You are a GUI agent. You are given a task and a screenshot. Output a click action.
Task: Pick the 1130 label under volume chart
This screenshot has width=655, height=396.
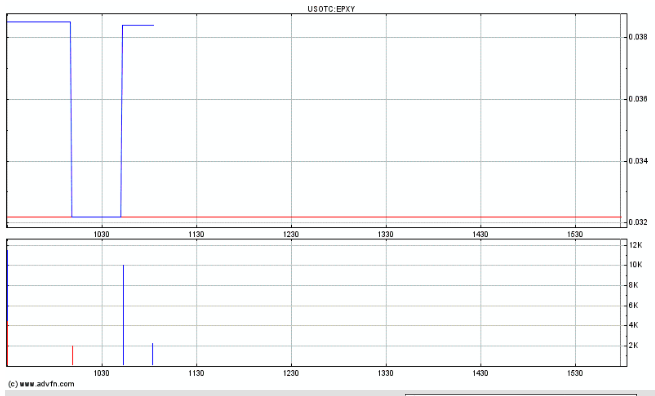coord(196,373)
